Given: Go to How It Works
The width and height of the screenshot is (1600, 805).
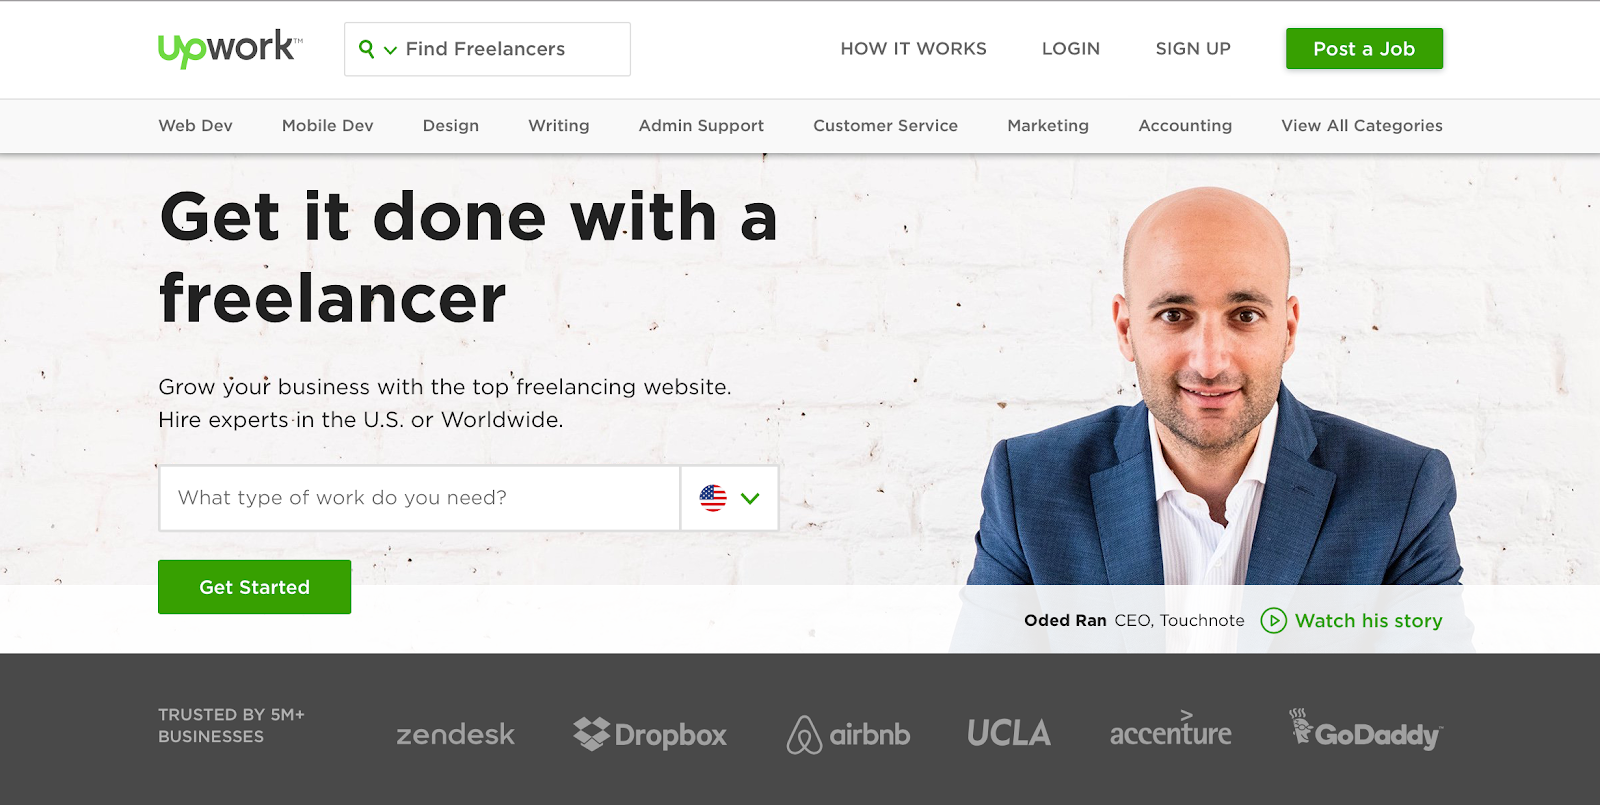Looking at the screenshot, I should [913, 49].
